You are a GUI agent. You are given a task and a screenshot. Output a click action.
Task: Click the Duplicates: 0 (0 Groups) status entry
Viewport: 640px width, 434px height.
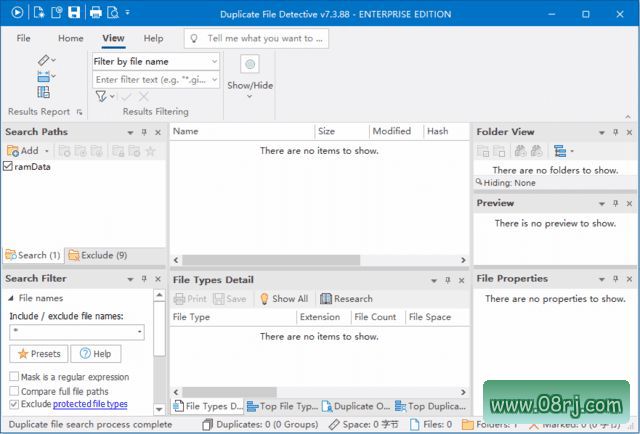pos(260,425)
